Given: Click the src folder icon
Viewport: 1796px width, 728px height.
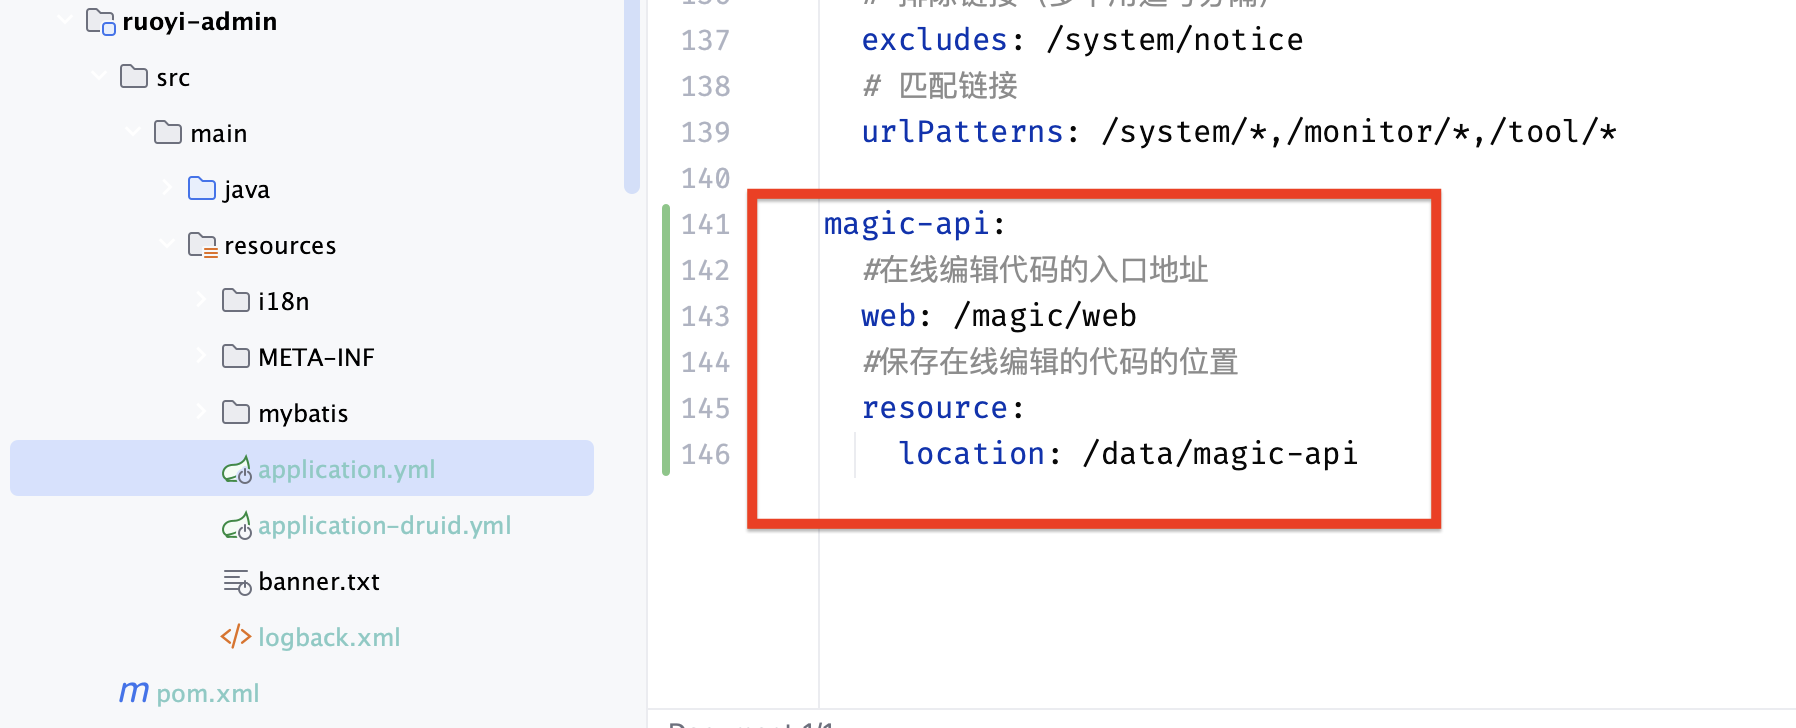Looking at the screenshot, I should point(134,76).
